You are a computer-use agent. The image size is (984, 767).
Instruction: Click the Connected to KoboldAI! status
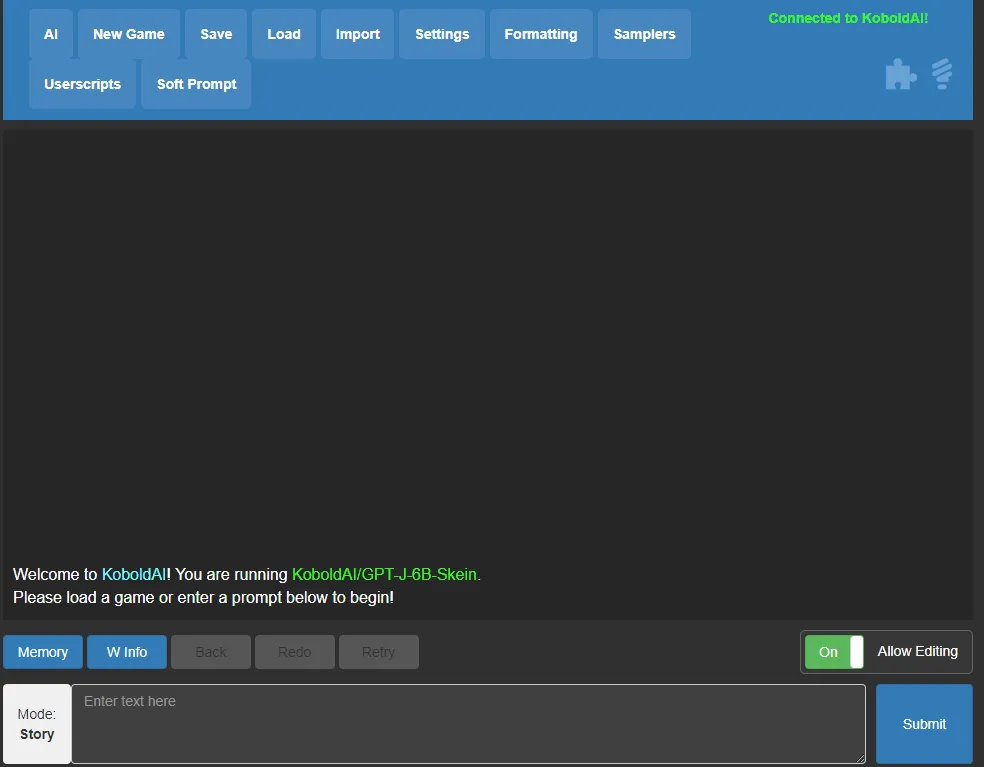pyautogui.click(x=848, y=18)
